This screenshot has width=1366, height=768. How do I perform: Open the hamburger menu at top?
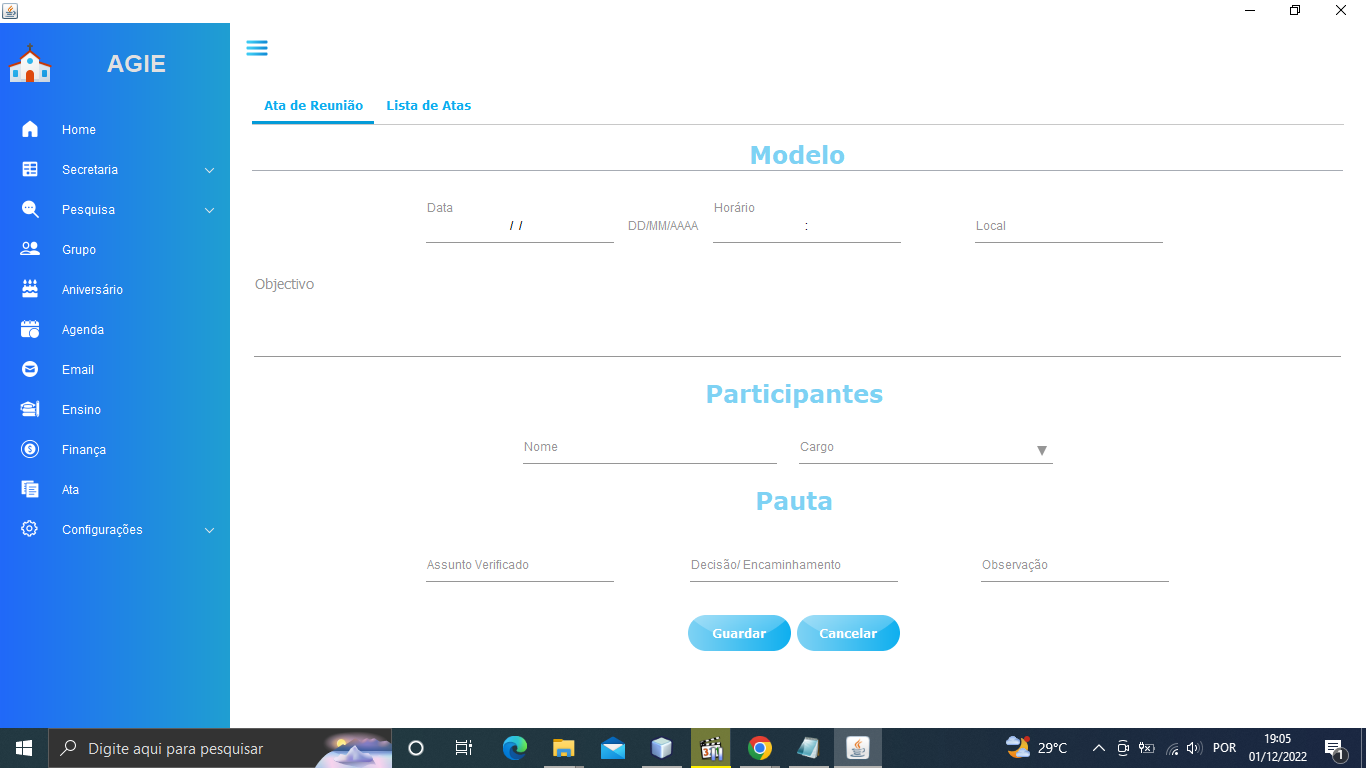tap(257, 47)
